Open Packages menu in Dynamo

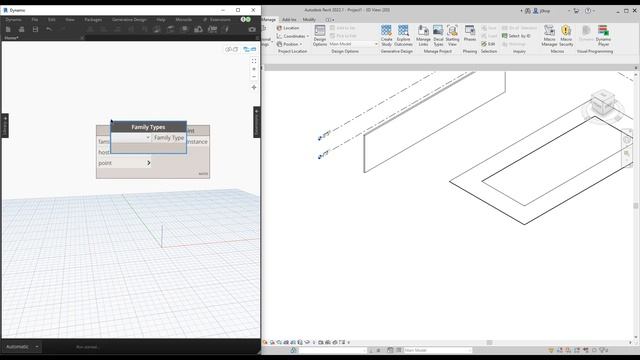coord(93,20)
